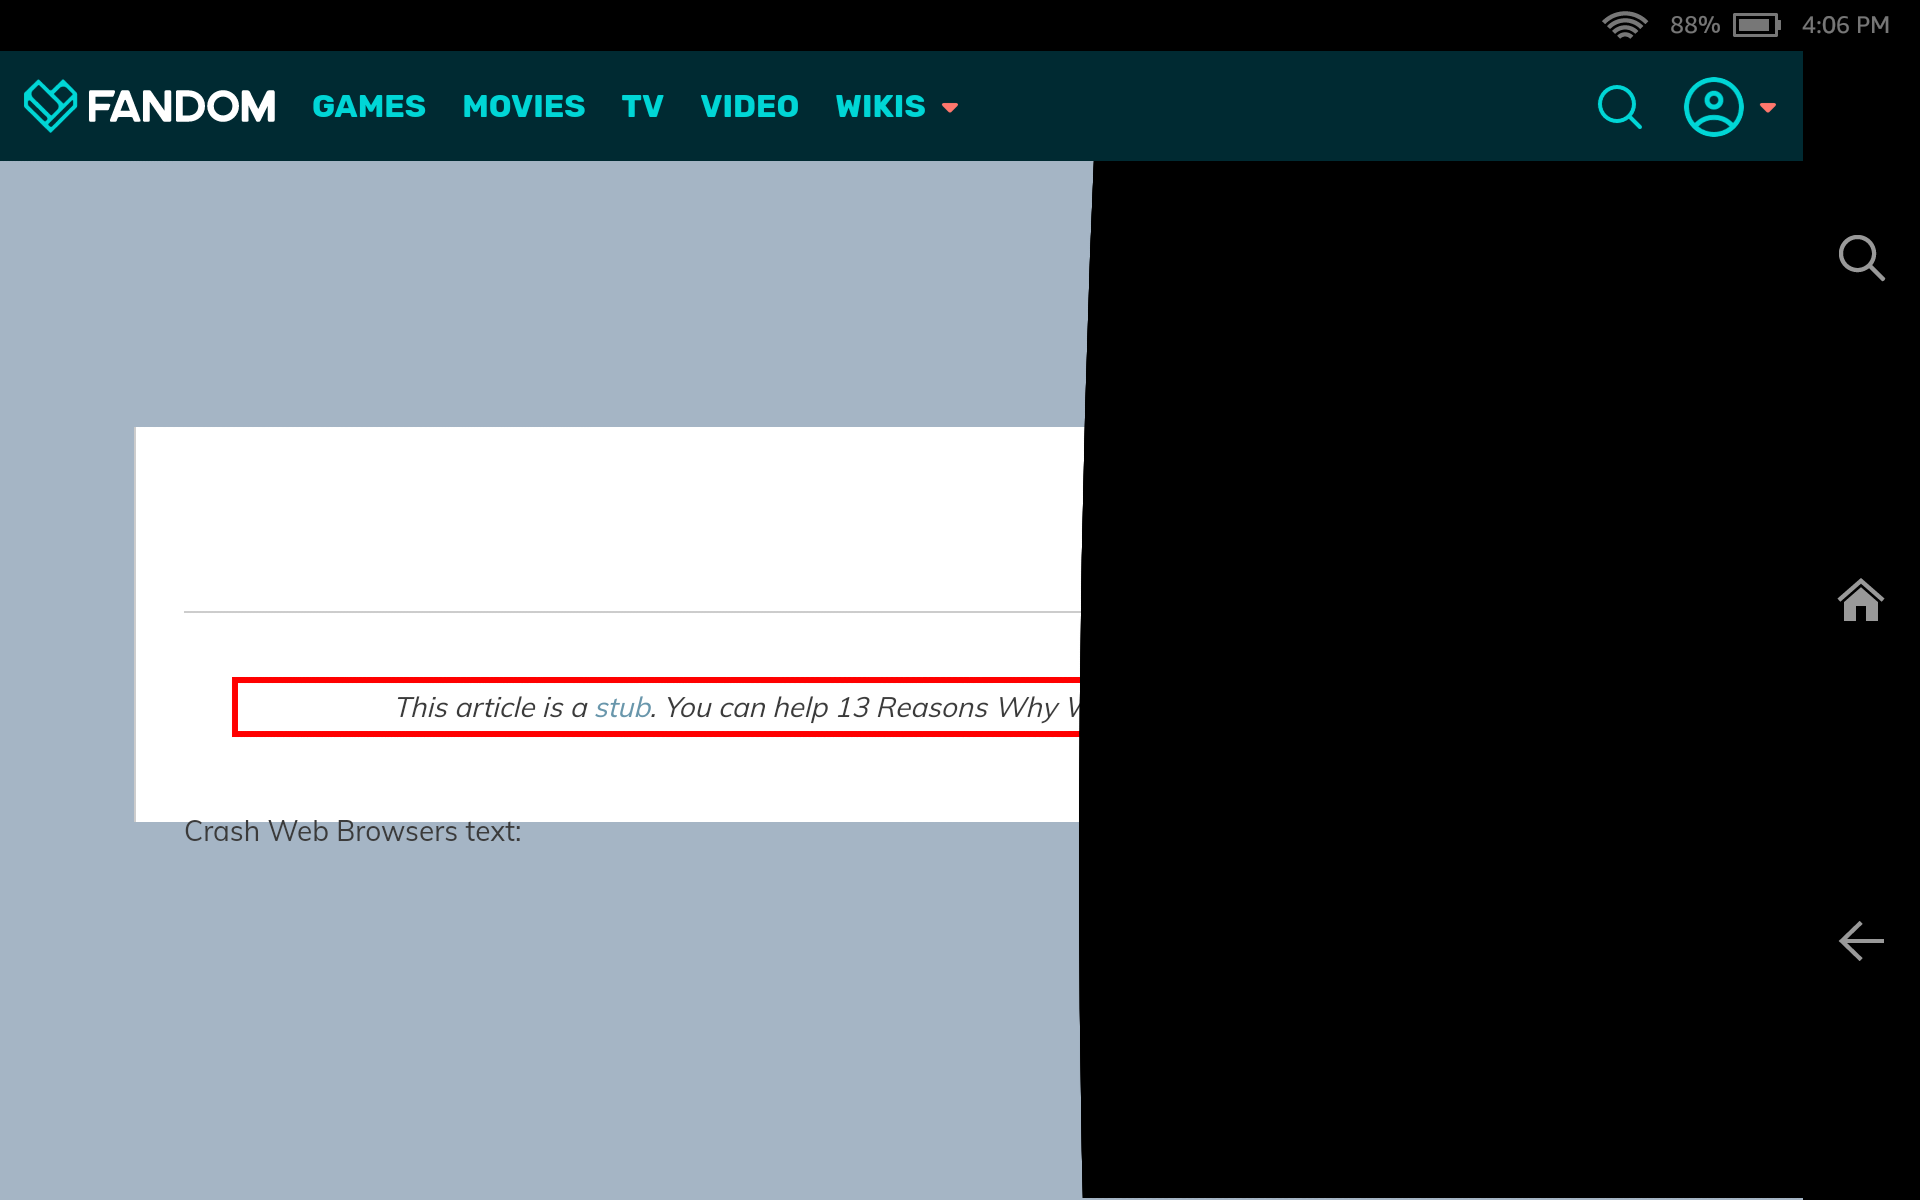Click the 'Crash Web Browsers text:' line
Image resolution: width=1920 pixels, height=1200 pixels.
coord(352,832)
